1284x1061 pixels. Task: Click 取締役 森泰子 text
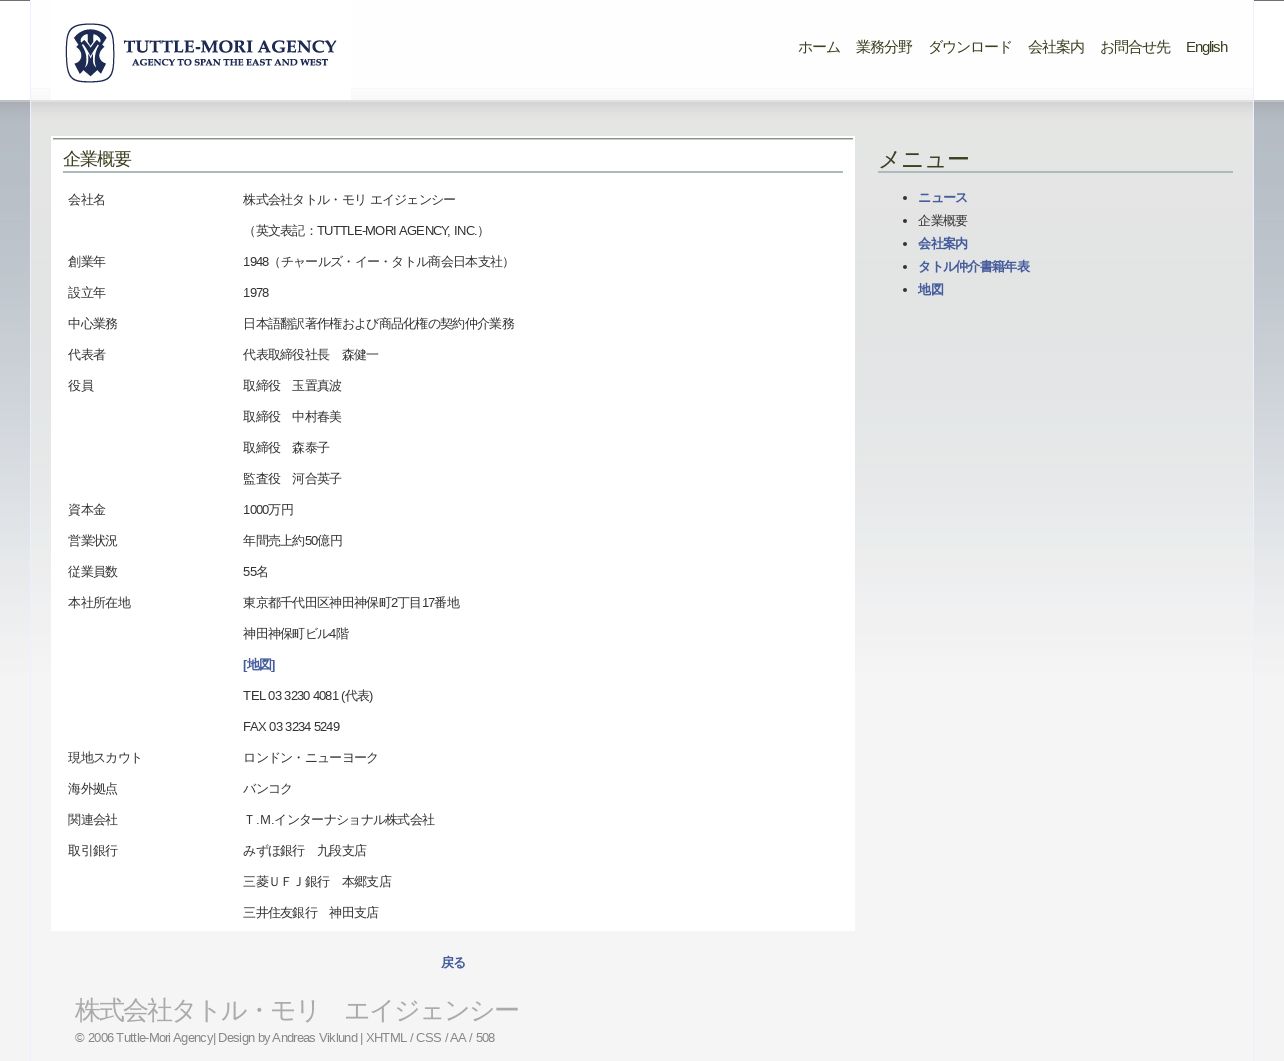pyautogui.click(x=286, y=448)
